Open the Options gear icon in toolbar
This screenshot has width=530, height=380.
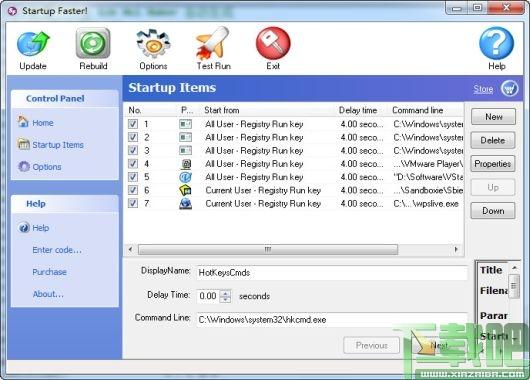(x=153, y=43)
